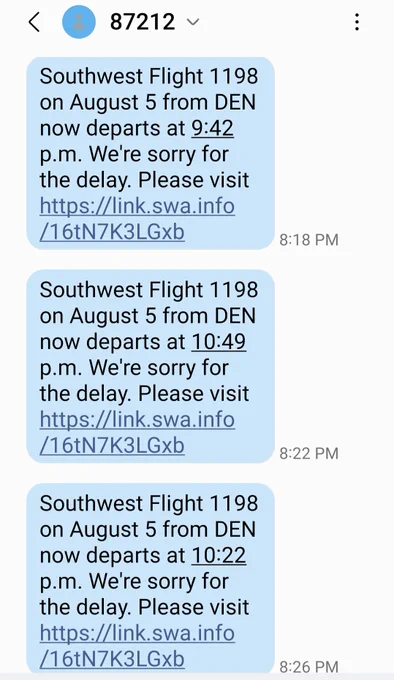394x680 pixels.
Task: Select 'Southwest Flight 1198' text in first message
Action: click(x=149, y=77)
